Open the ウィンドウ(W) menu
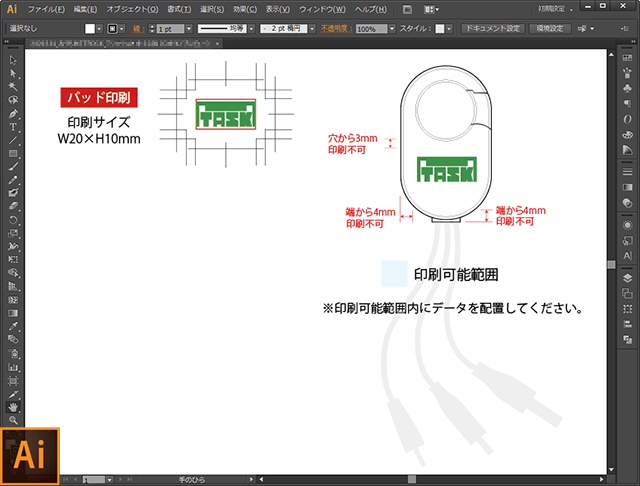Image resolution: width=640 pixels, height=486 pixels. (x=322, y=9)
